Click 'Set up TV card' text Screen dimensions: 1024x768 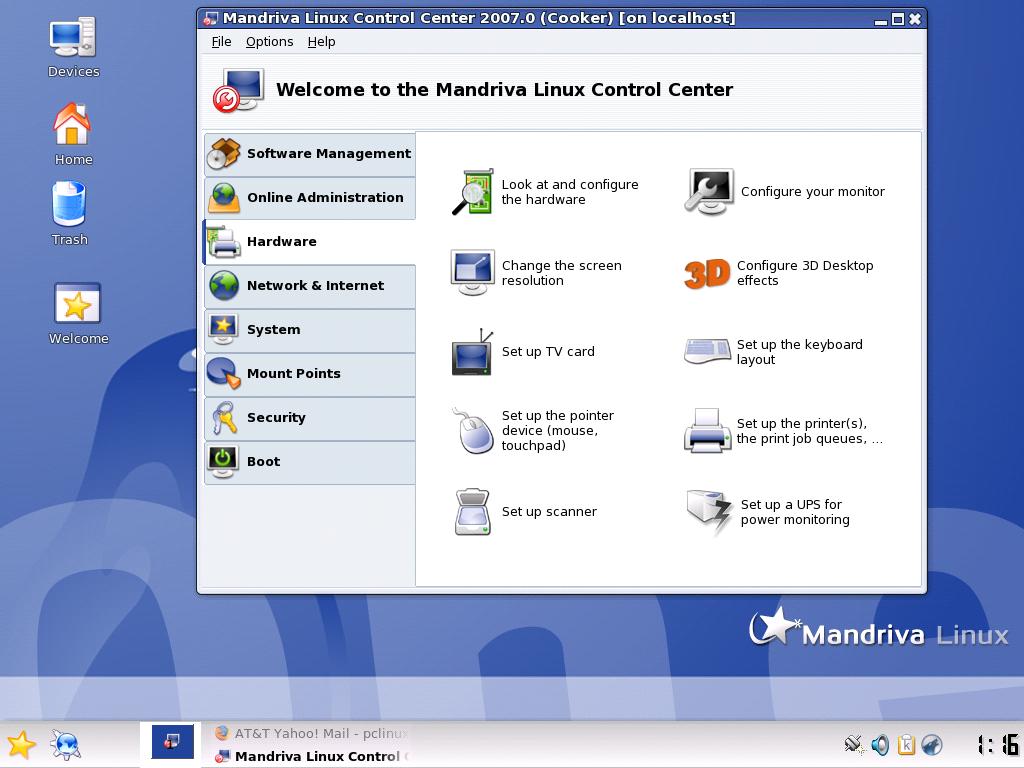548,351
